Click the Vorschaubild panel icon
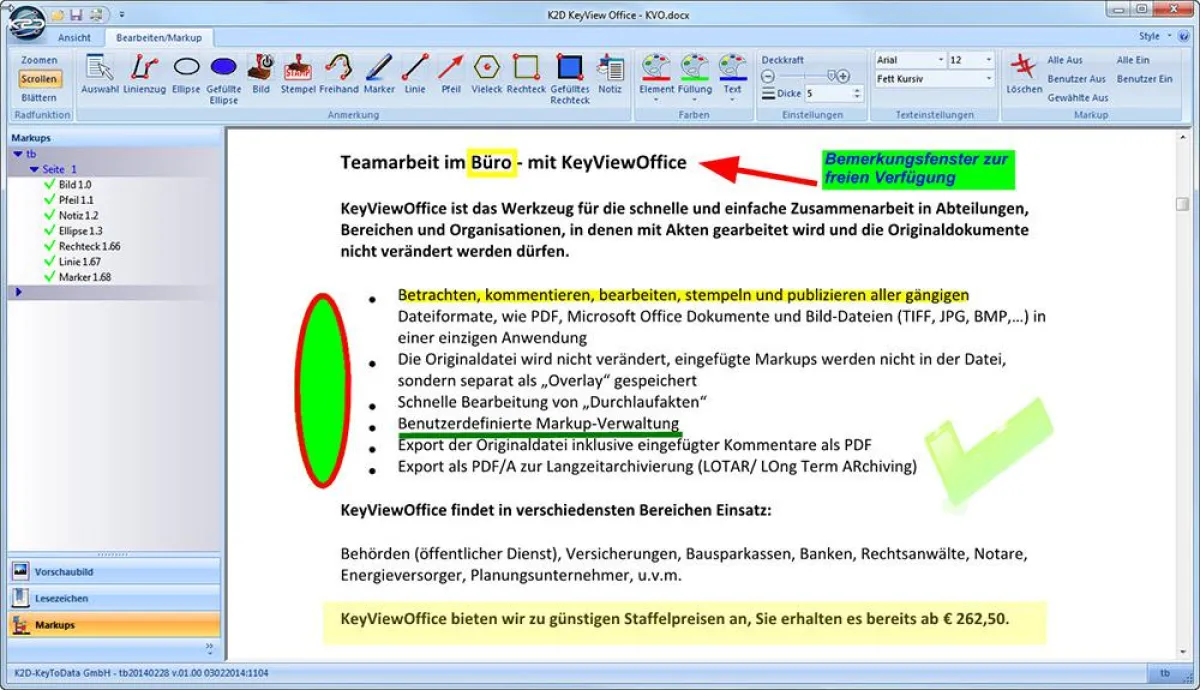Screen dimensions: 1200x690 click(20, 571)
